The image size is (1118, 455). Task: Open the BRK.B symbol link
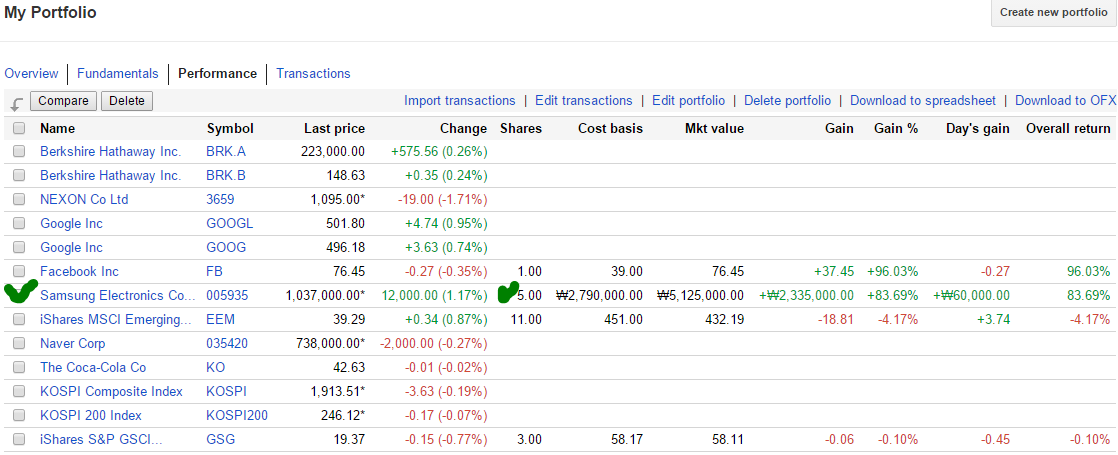click(x=224, y=175)
